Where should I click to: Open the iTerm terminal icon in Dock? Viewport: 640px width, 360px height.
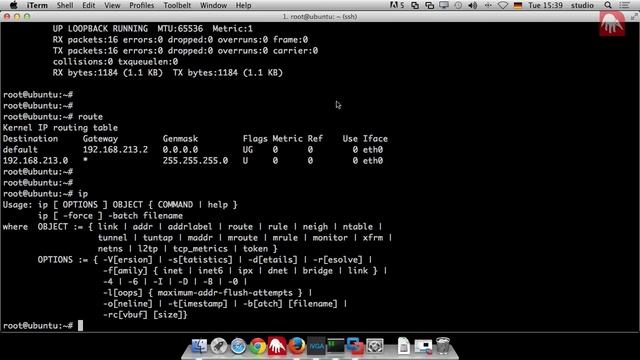click(336, 346)
